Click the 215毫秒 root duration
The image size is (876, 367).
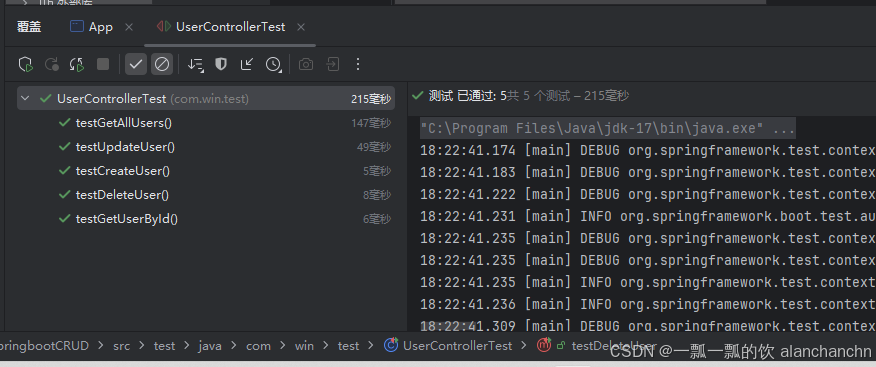tap(371, 99)
